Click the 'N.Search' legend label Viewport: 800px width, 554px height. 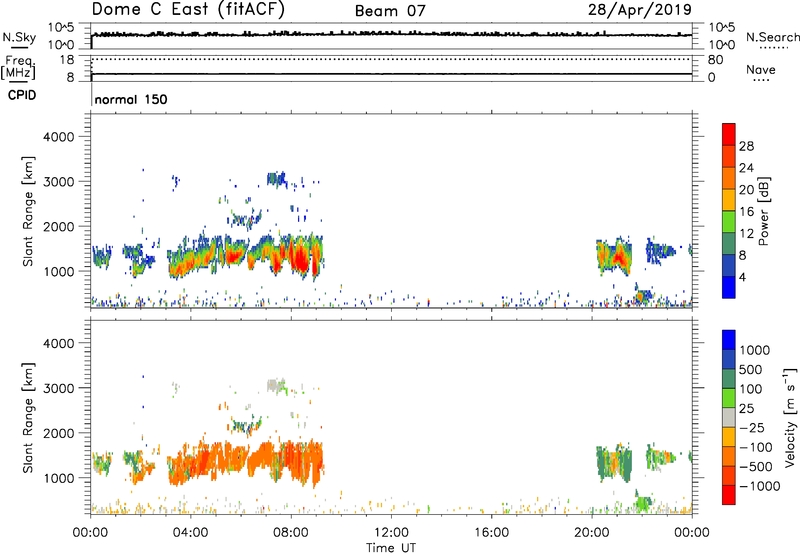772,37
